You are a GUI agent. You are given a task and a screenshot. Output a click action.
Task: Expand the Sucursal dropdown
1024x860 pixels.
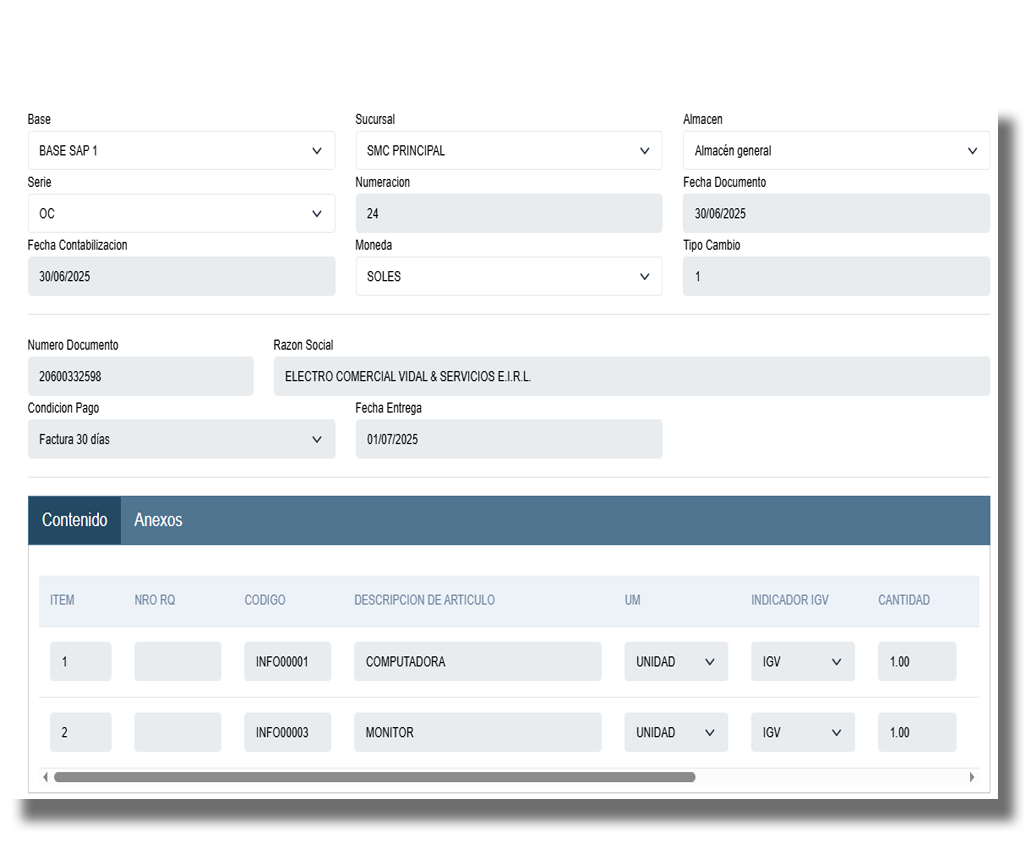click(x=508, y=151)
